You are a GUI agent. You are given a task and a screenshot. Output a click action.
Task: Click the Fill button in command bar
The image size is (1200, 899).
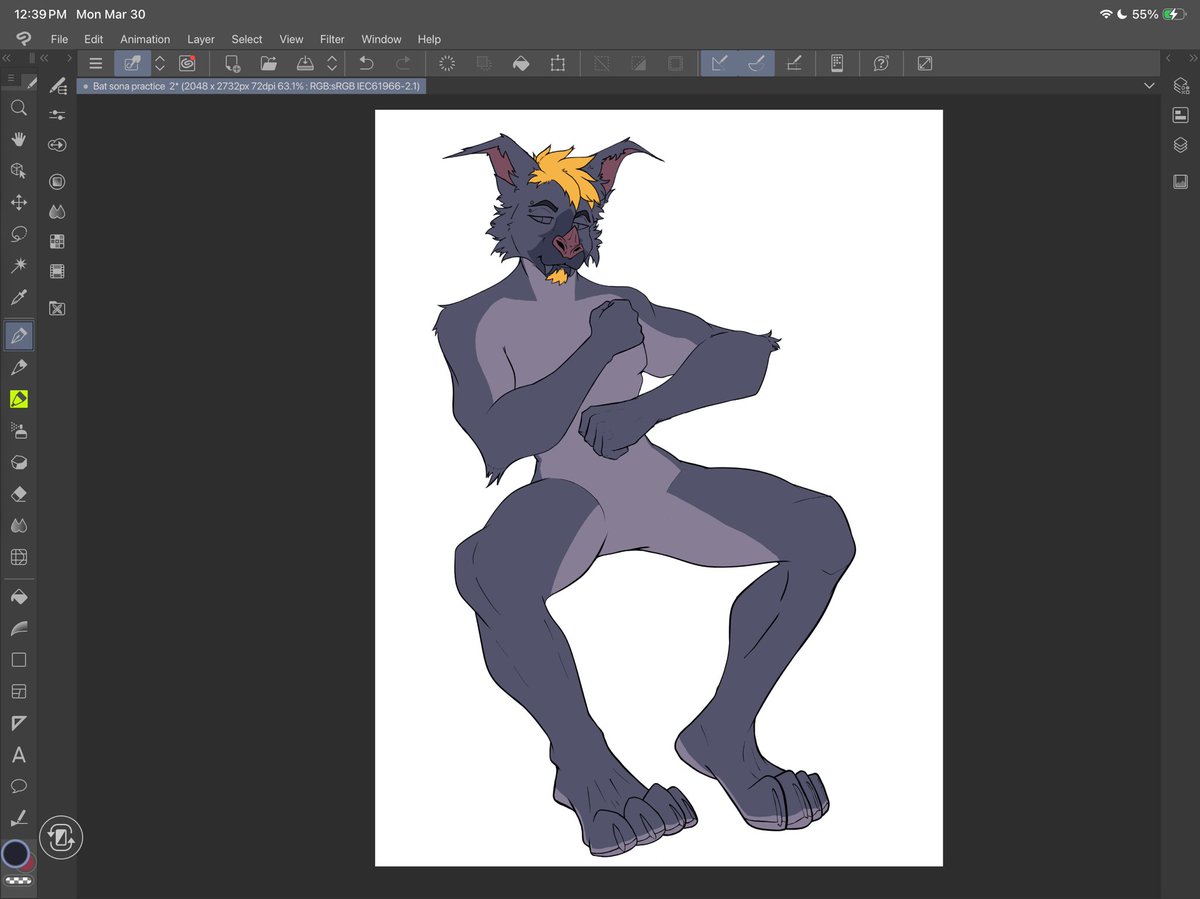click(520, 63)
